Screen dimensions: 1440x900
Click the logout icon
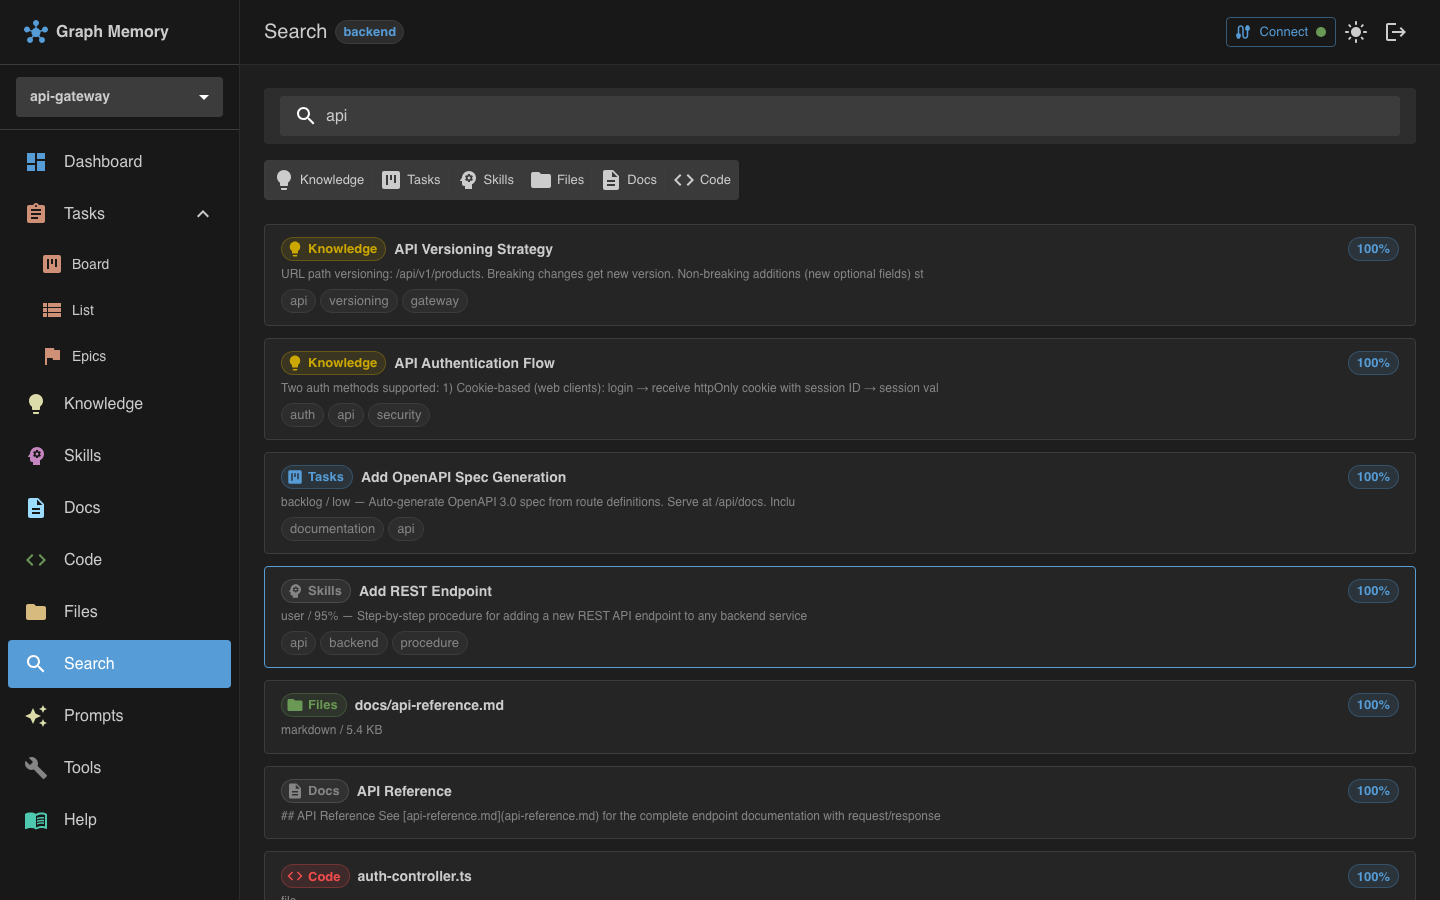(1396, 32)
